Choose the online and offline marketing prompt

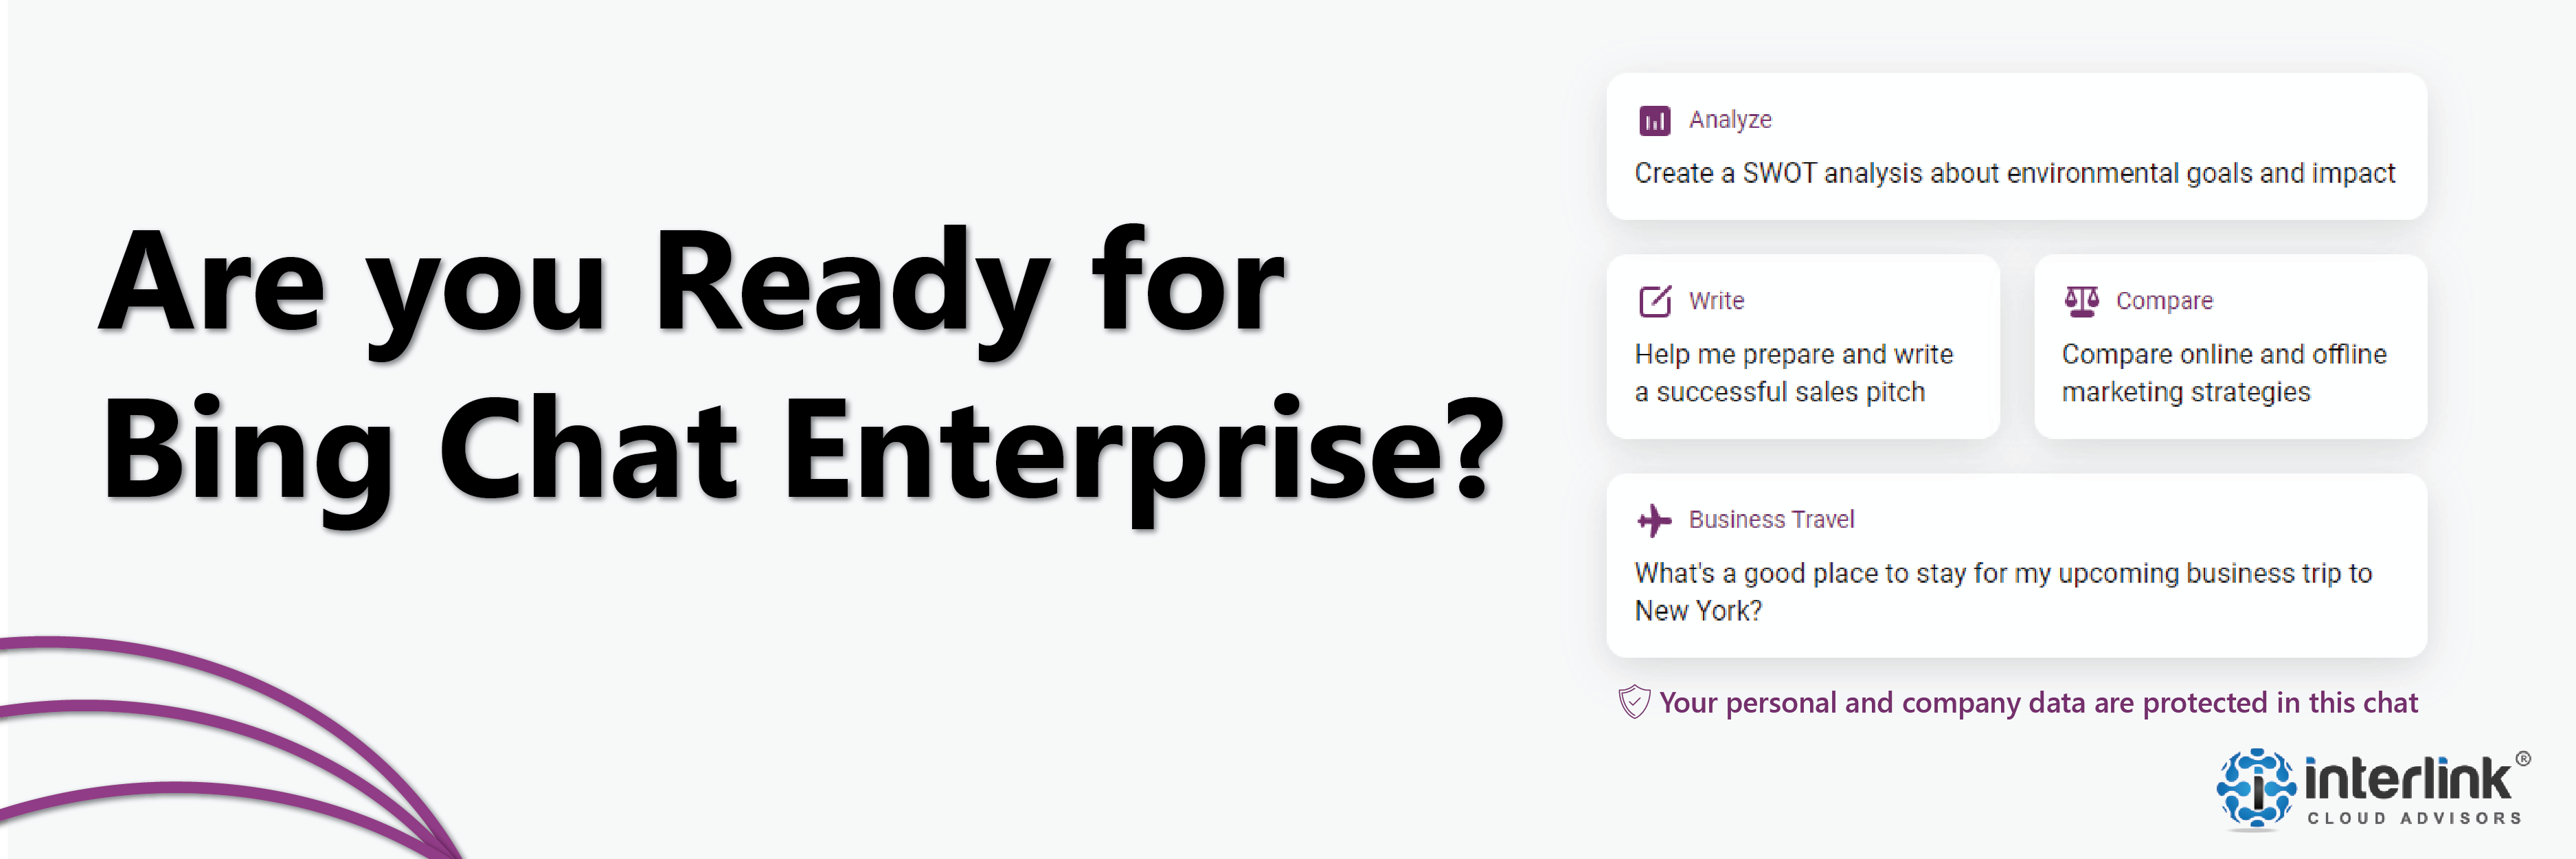pos(2223,373)
